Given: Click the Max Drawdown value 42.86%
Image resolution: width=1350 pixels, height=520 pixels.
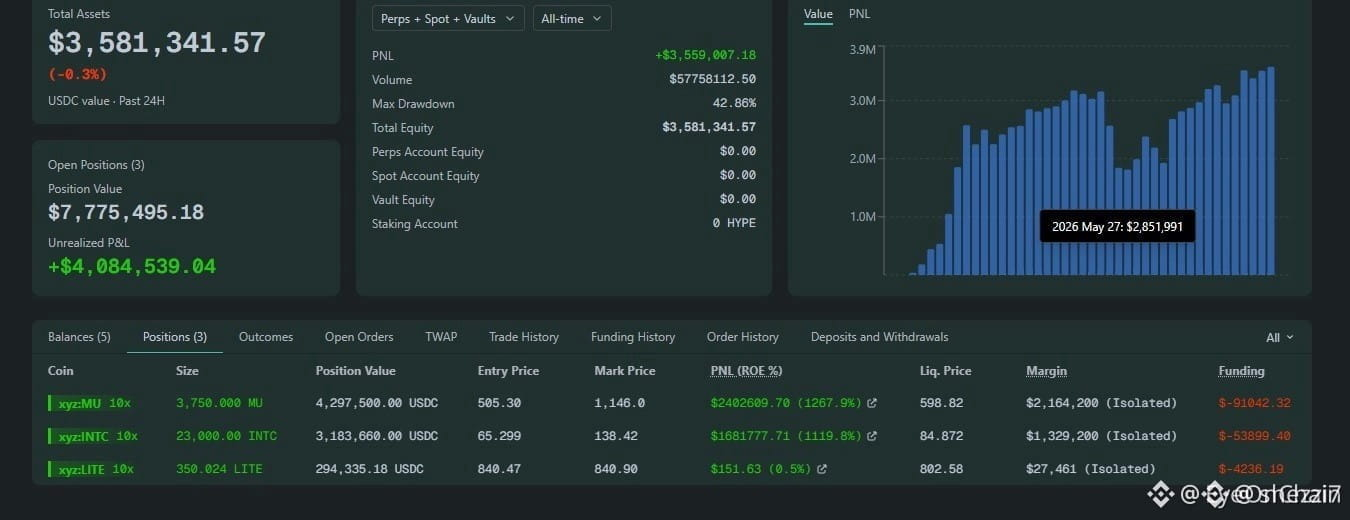Looking at the screenshot, I should tap(734, 104).
